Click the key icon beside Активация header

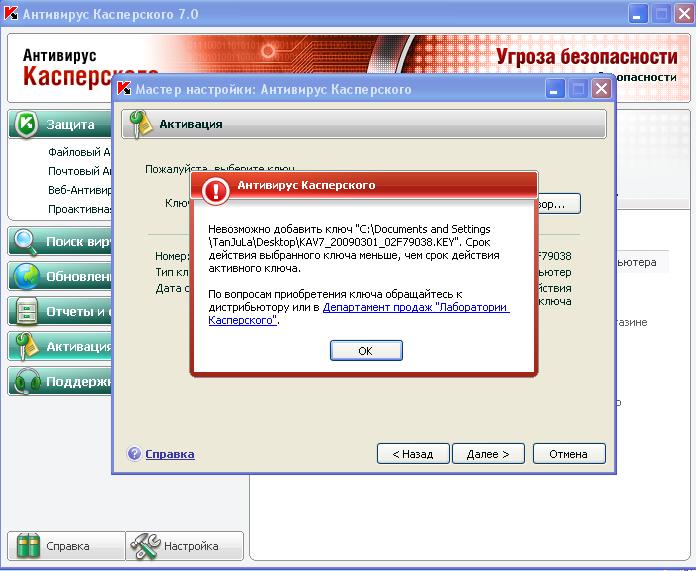coord(139,124)
